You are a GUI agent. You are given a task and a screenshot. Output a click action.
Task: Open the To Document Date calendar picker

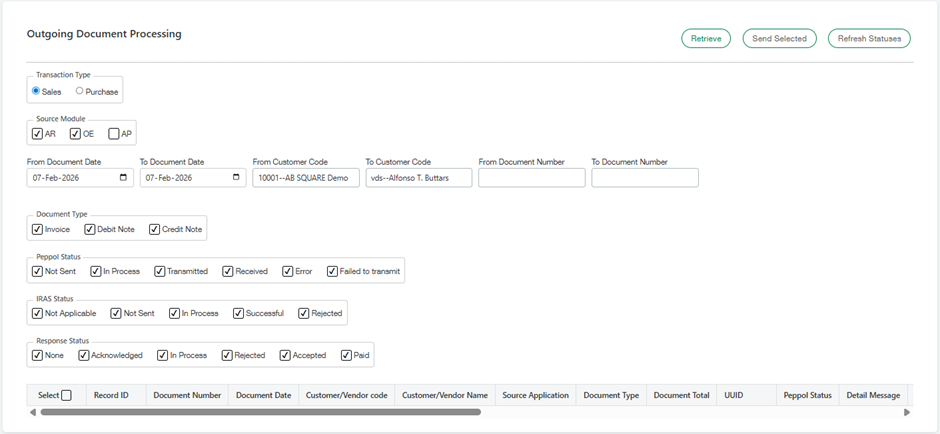click(x=236, y=178)
